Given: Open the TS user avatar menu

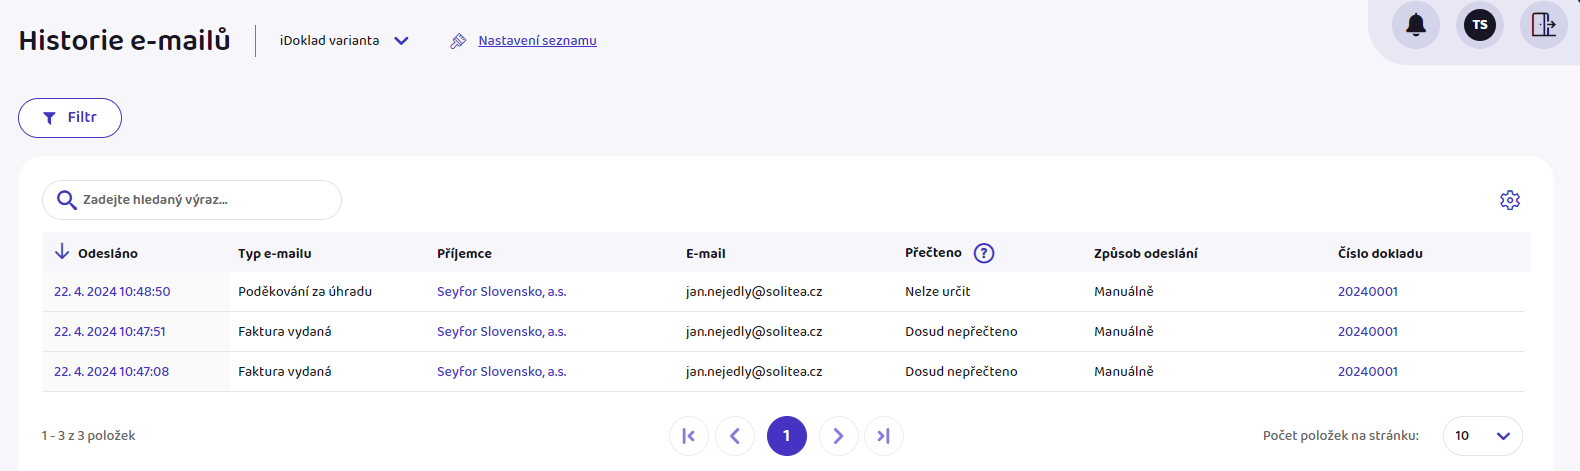Looking at the screenshot, I should point(1480,25).
